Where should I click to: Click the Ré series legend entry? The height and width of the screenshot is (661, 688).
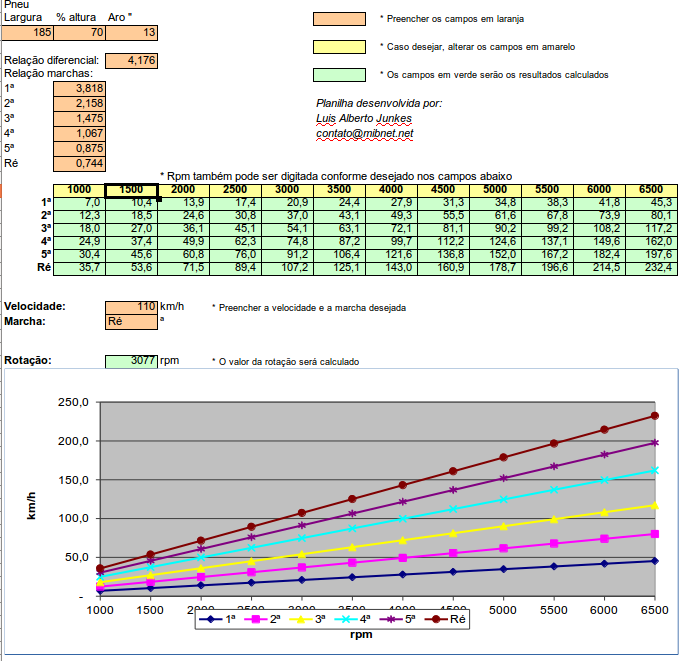coord(444,619)
